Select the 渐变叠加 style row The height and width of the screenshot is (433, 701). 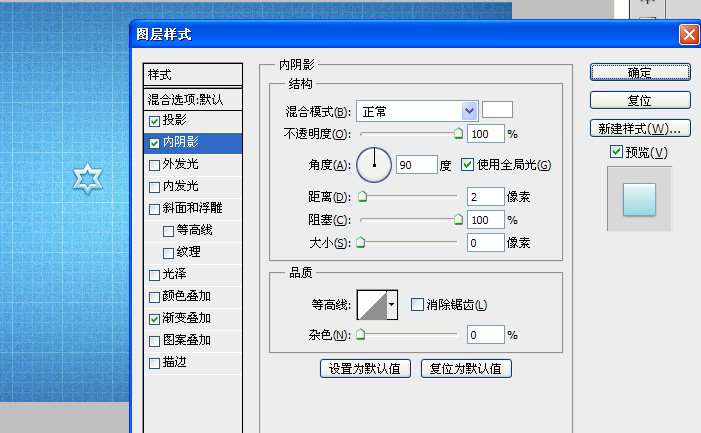[193, 319]
